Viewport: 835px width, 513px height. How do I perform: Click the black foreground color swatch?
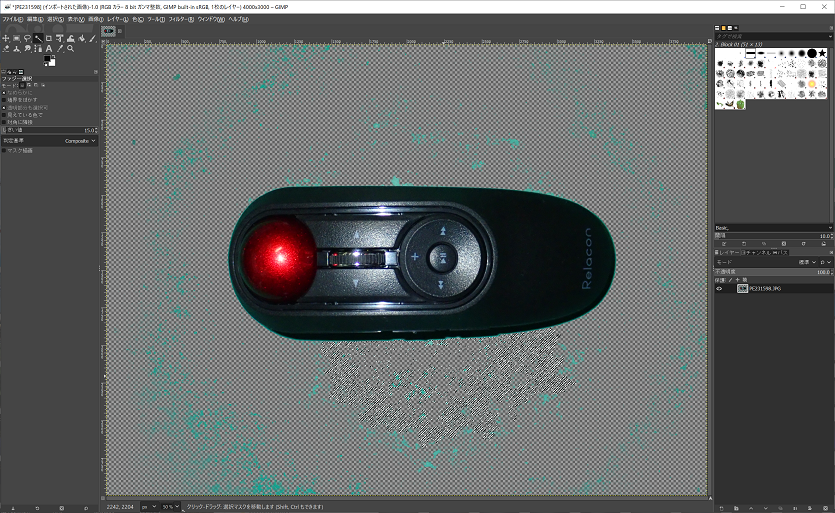[x=47, y=58]
